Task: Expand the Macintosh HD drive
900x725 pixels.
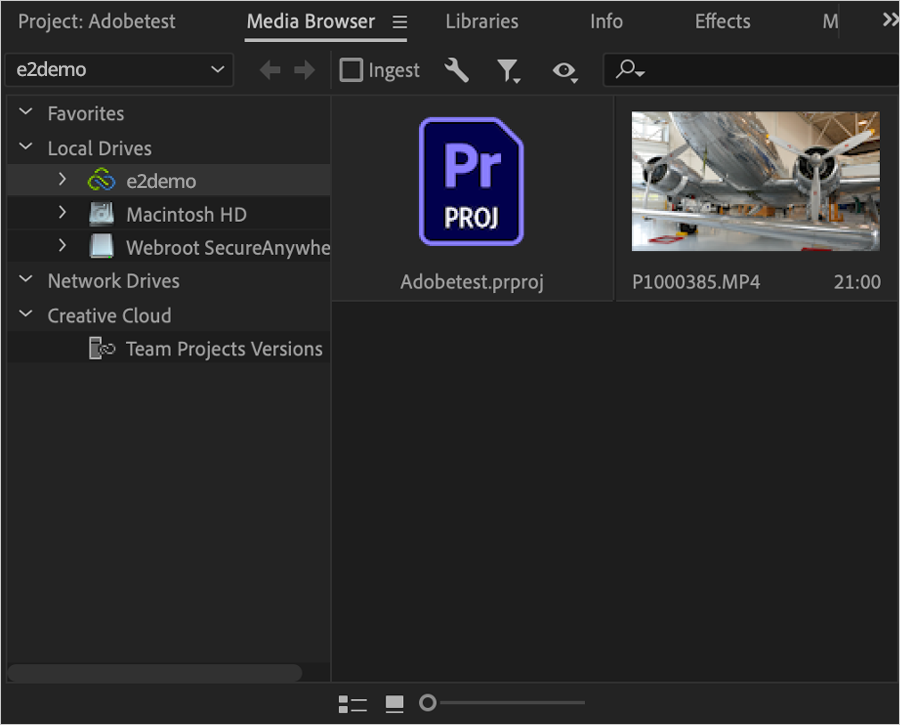Action: tap(63, 213)
